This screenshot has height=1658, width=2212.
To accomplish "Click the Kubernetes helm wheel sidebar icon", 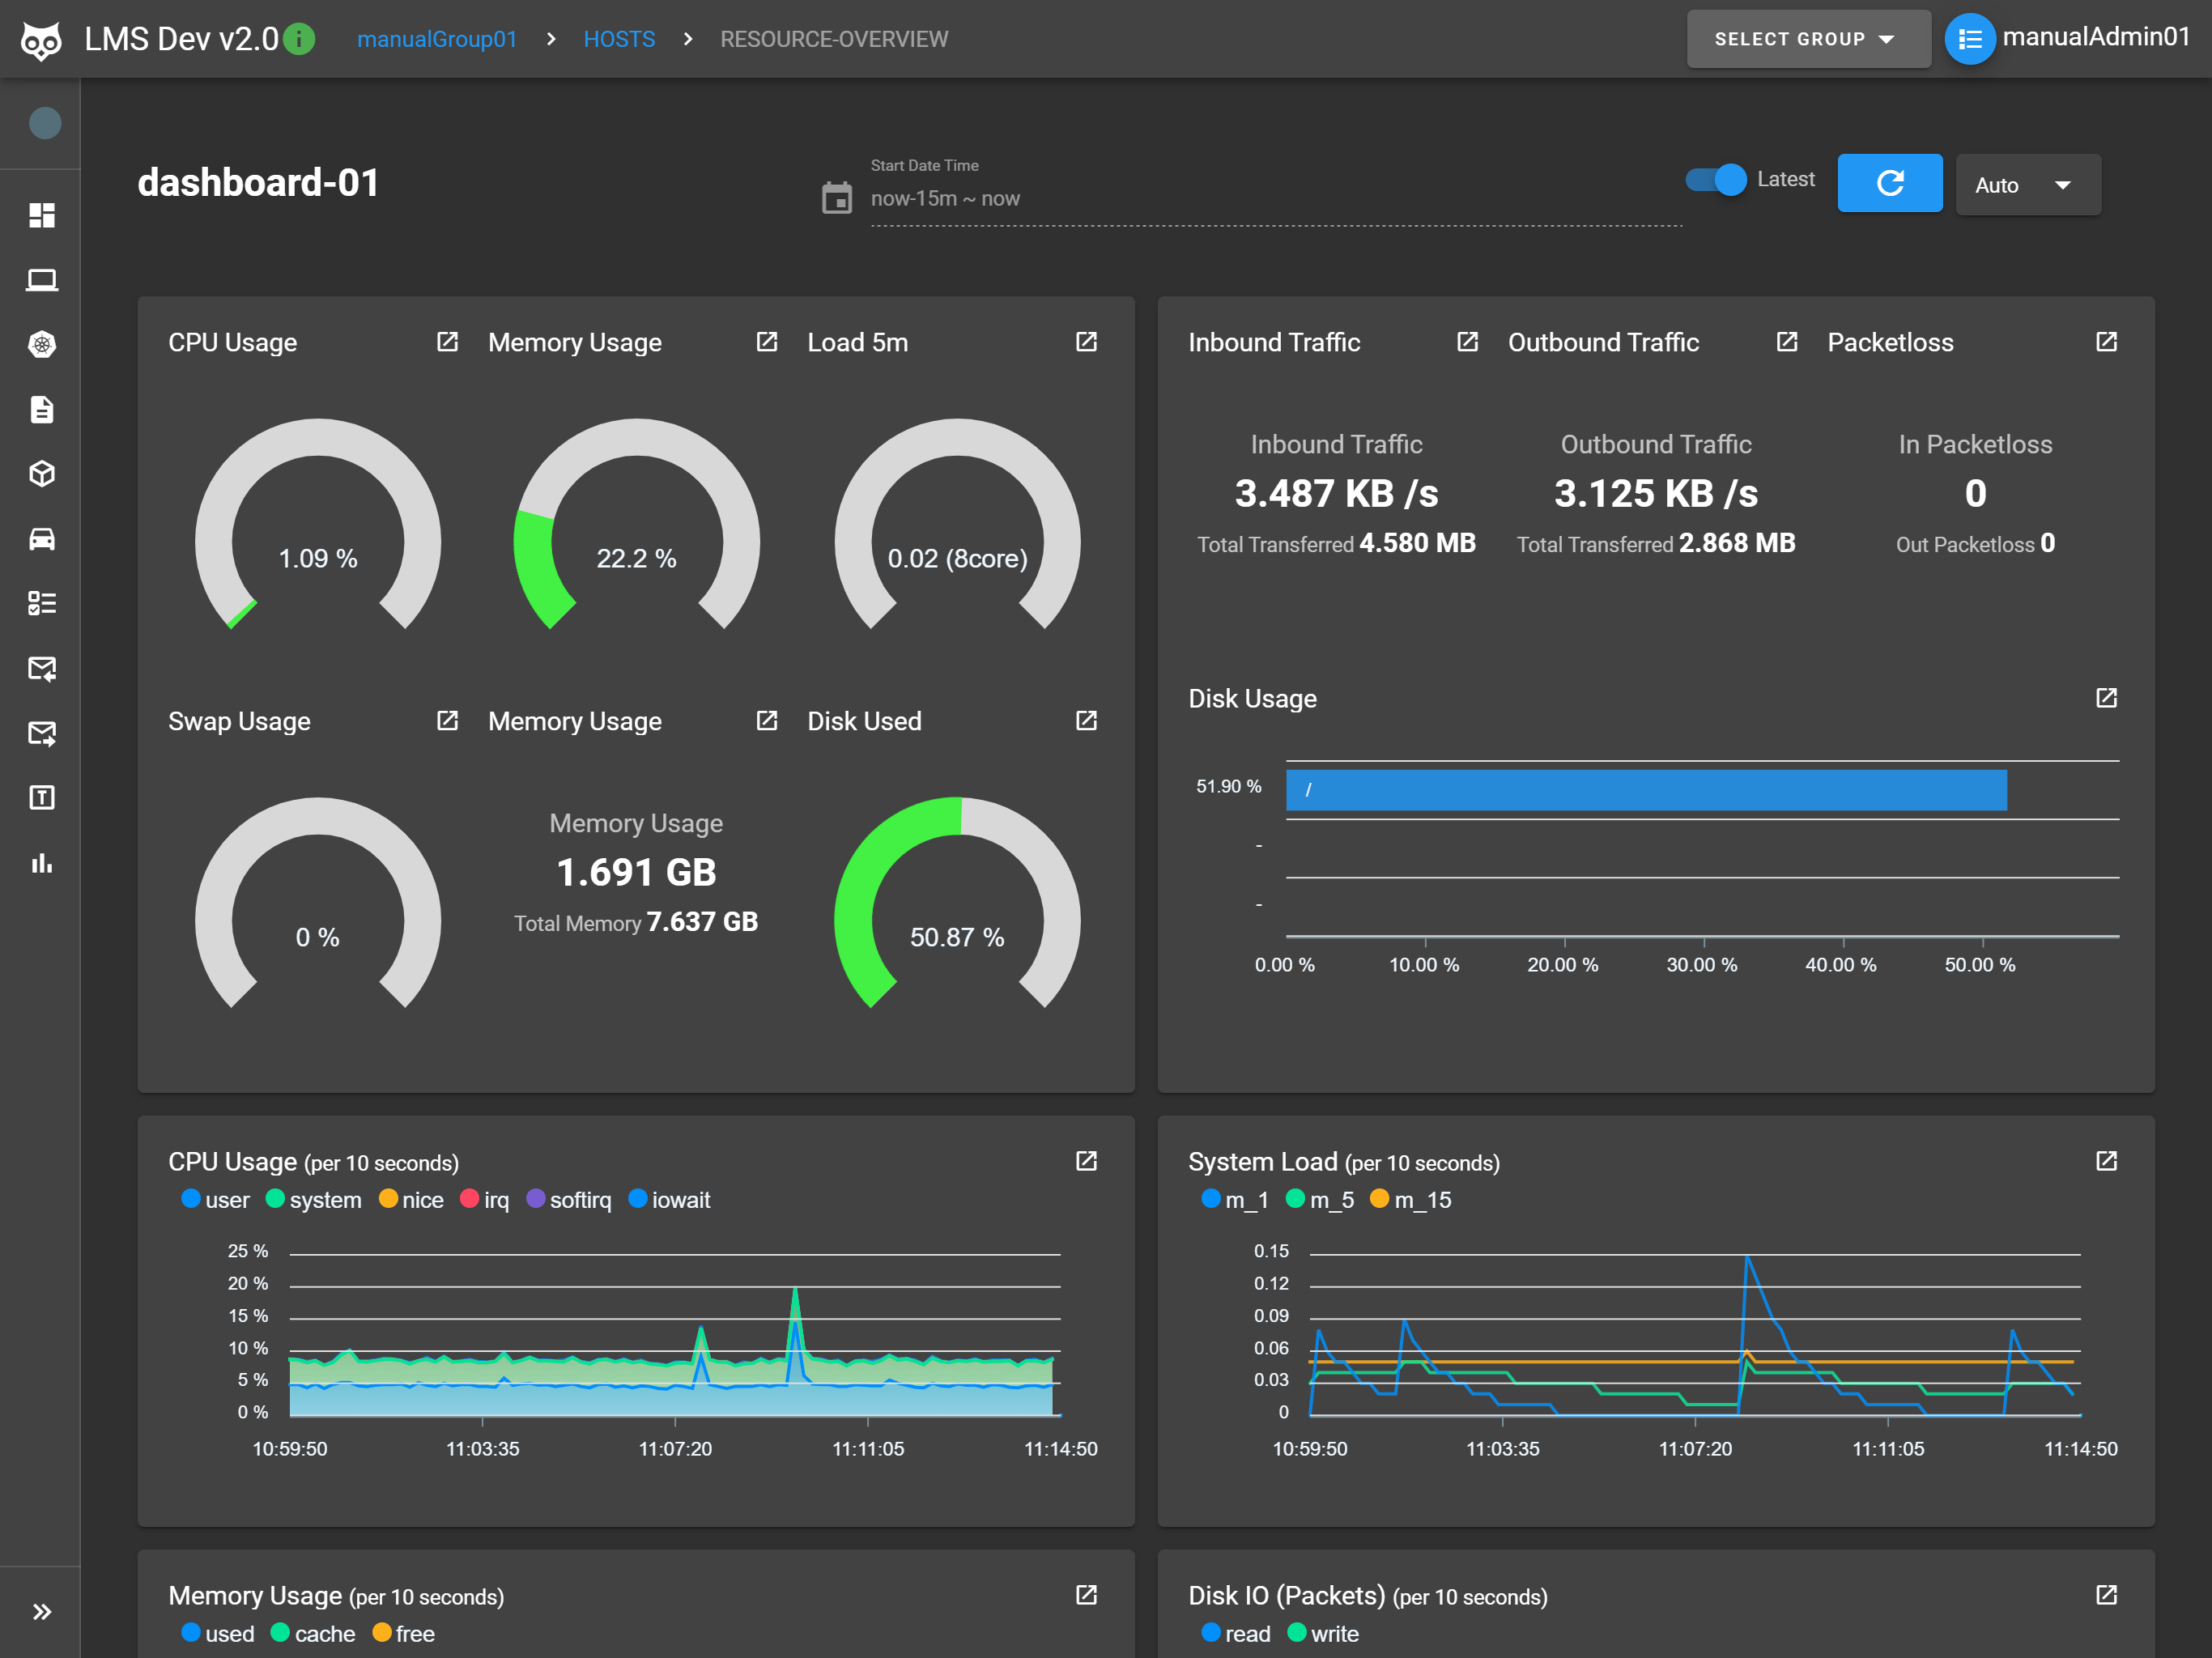I will [42, 345].
